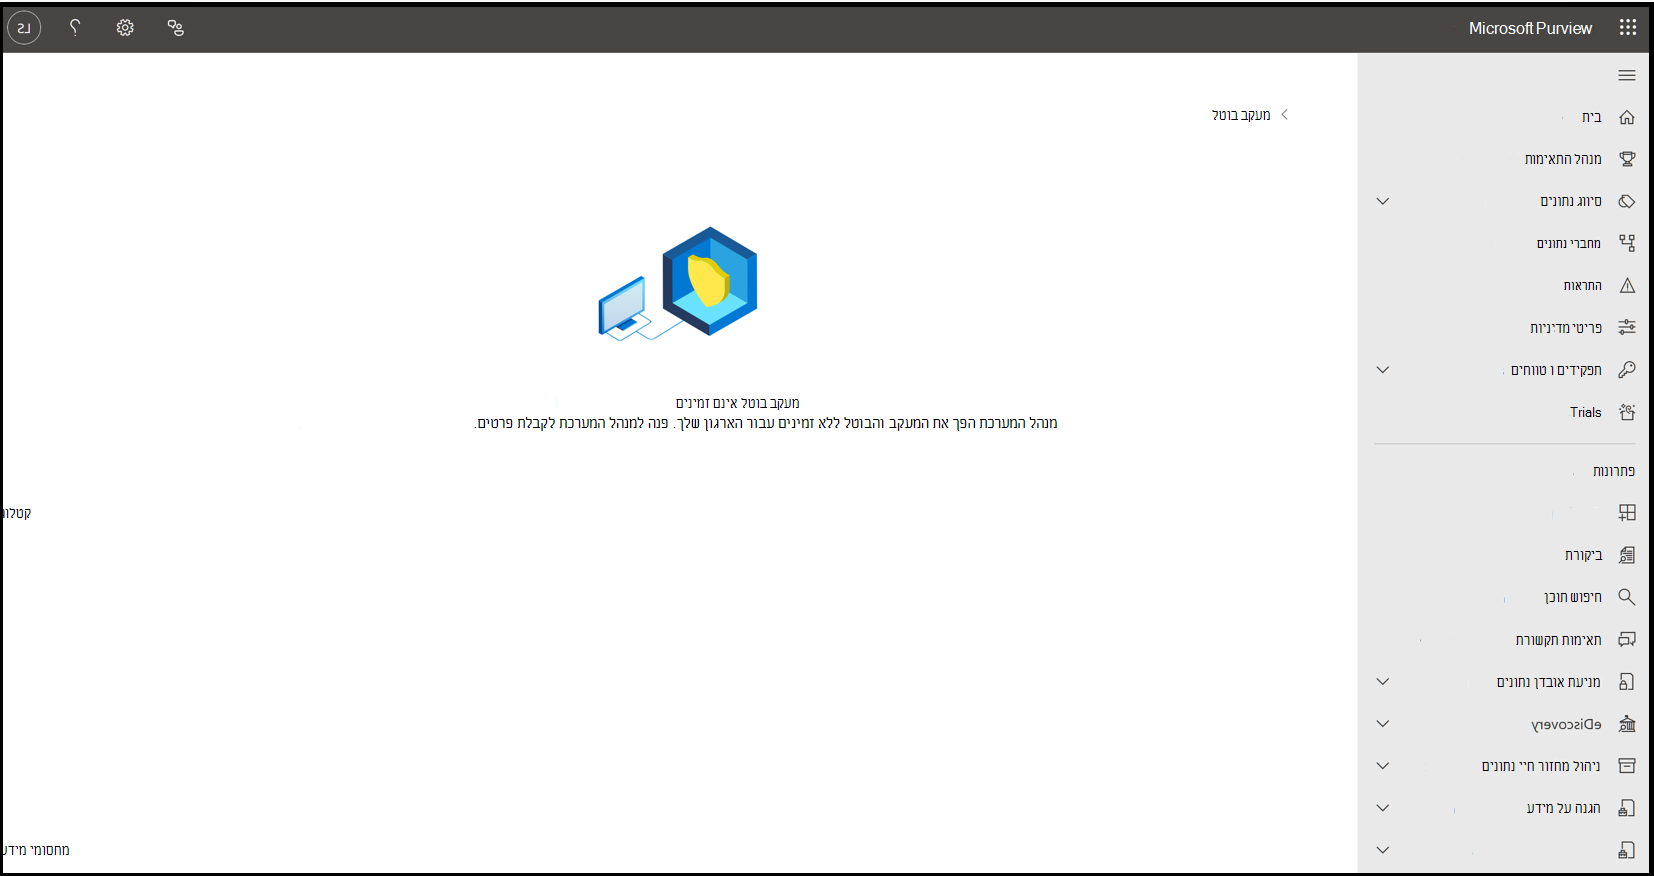Expand Roles and scopes (תפקידים וטווחים) chevron
1654x876 pixels.
coord(1383,370)
